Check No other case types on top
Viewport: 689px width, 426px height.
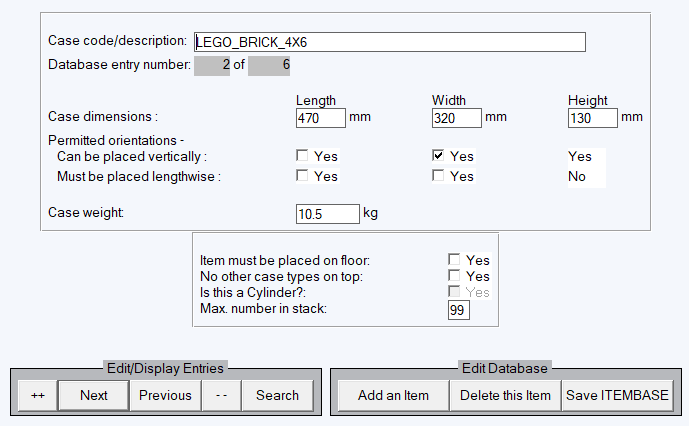click(454, 276)
